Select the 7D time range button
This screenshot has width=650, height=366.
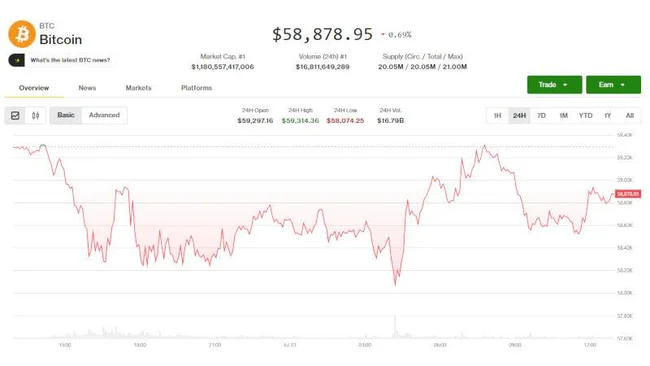(541, 116)
